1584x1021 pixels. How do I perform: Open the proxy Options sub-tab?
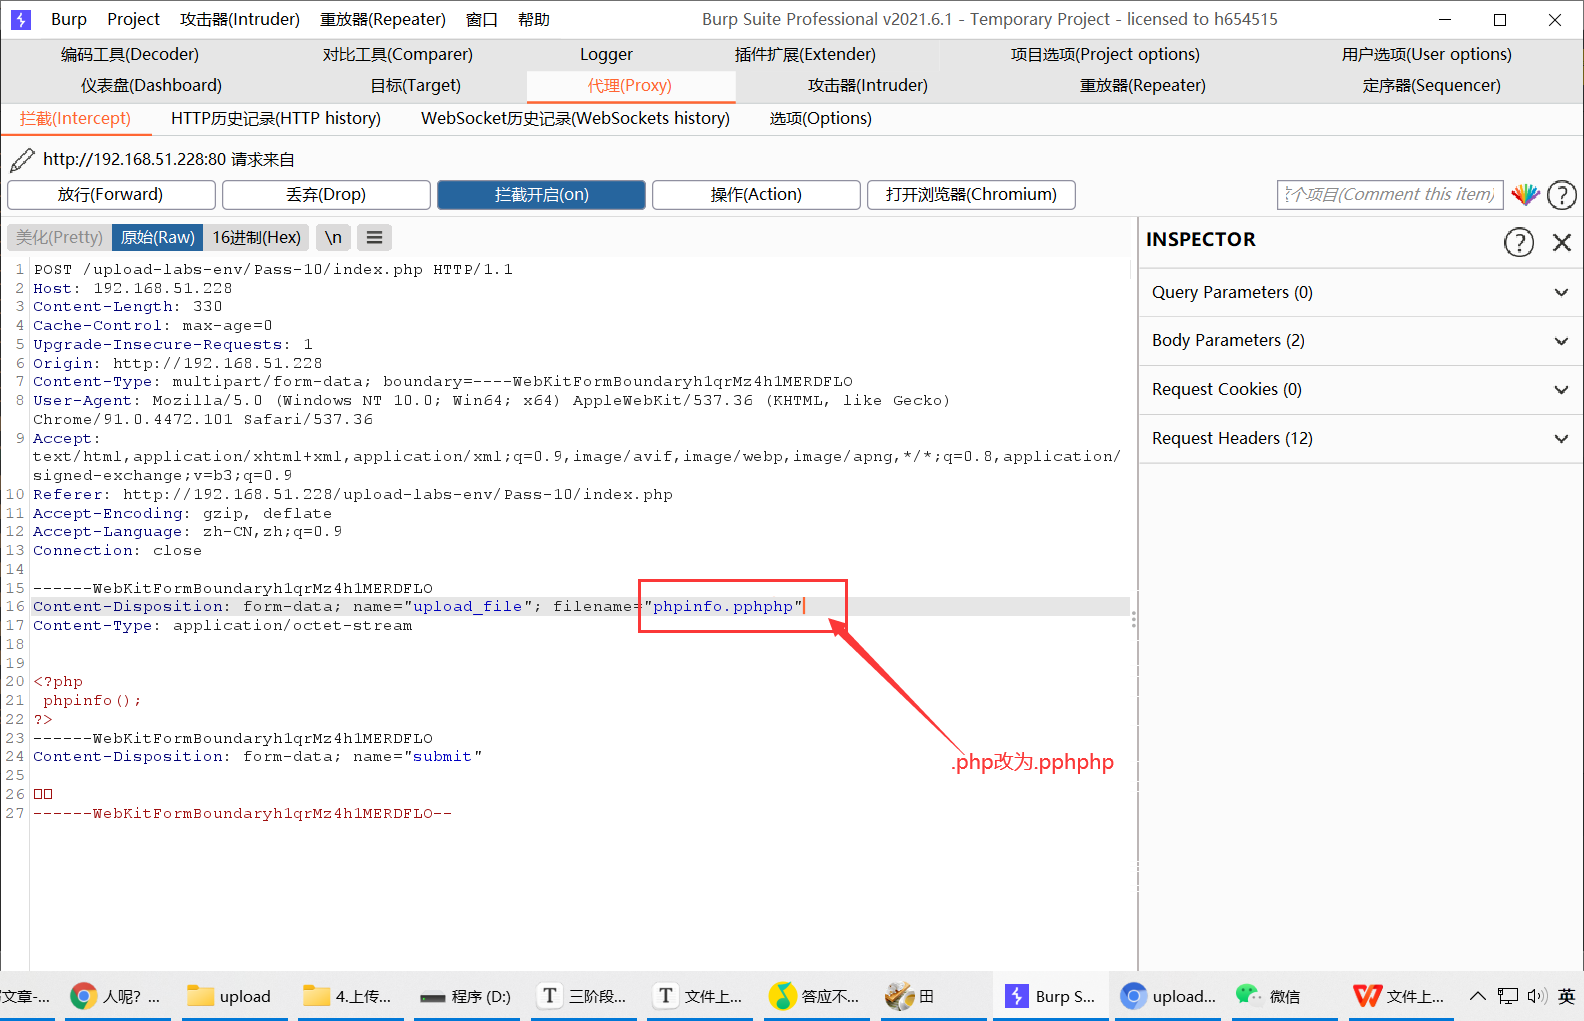821,118
